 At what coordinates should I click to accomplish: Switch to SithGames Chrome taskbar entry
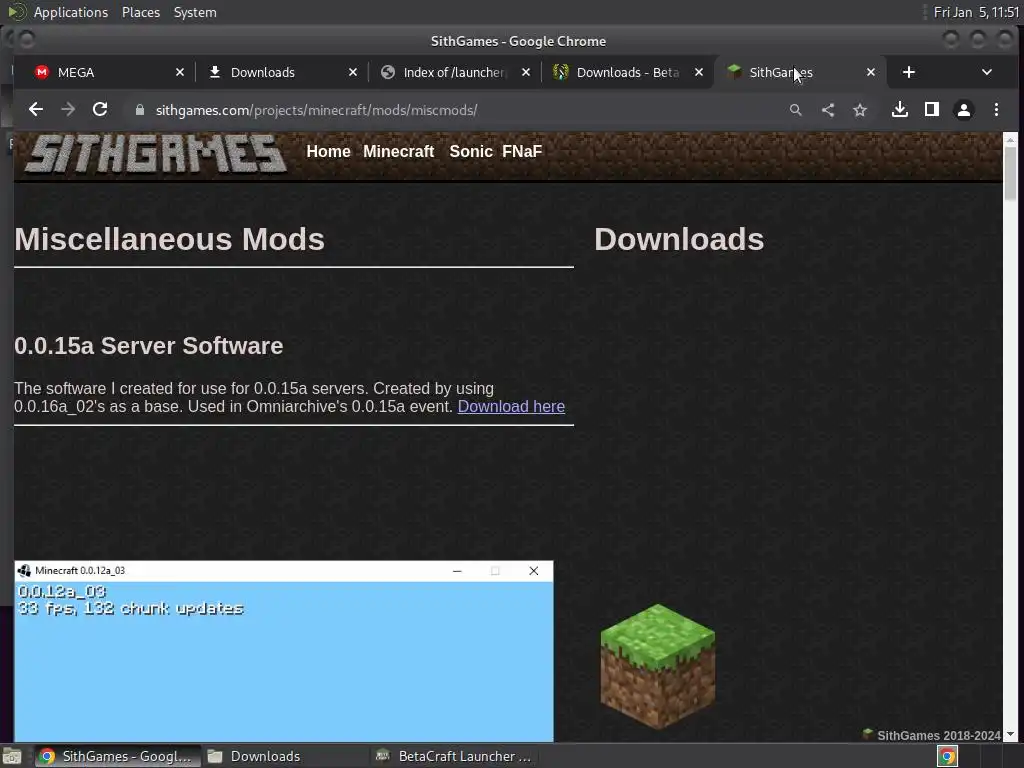point(116,756)
